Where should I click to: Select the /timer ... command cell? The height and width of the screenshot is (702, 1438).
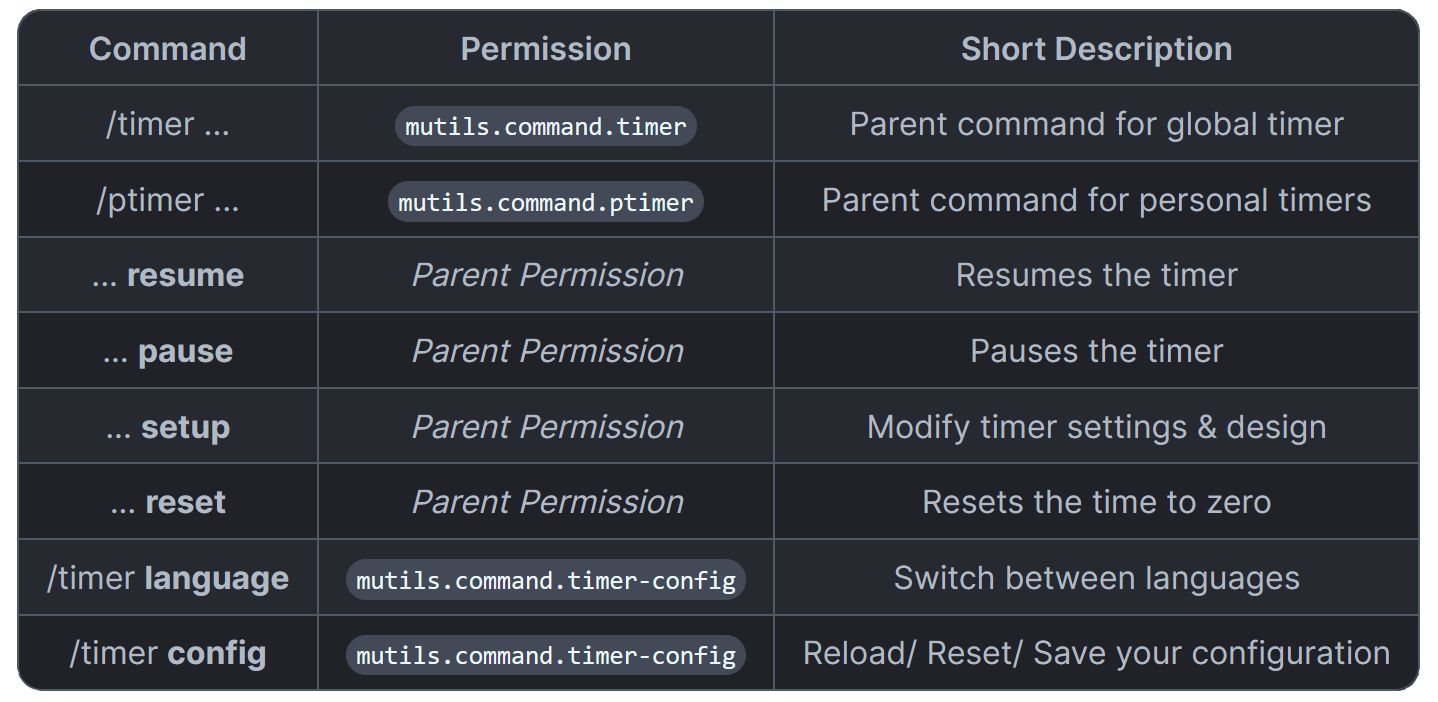point(168,124)
